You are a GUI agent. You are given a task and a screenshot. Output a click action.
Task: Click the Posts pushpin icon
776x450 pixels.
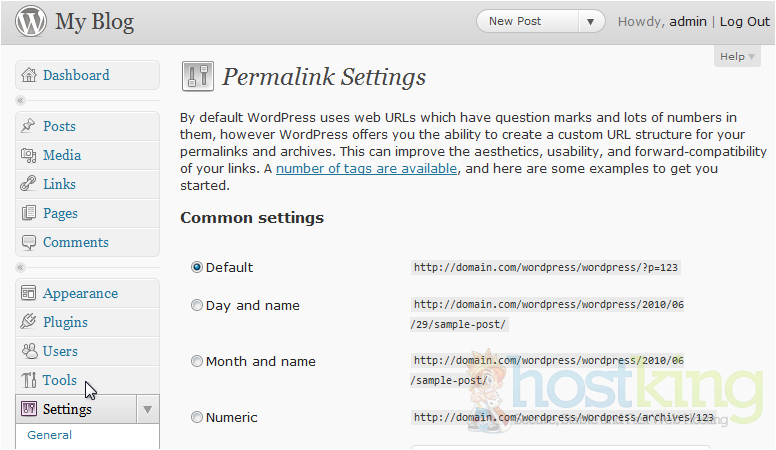click(28, 126)
